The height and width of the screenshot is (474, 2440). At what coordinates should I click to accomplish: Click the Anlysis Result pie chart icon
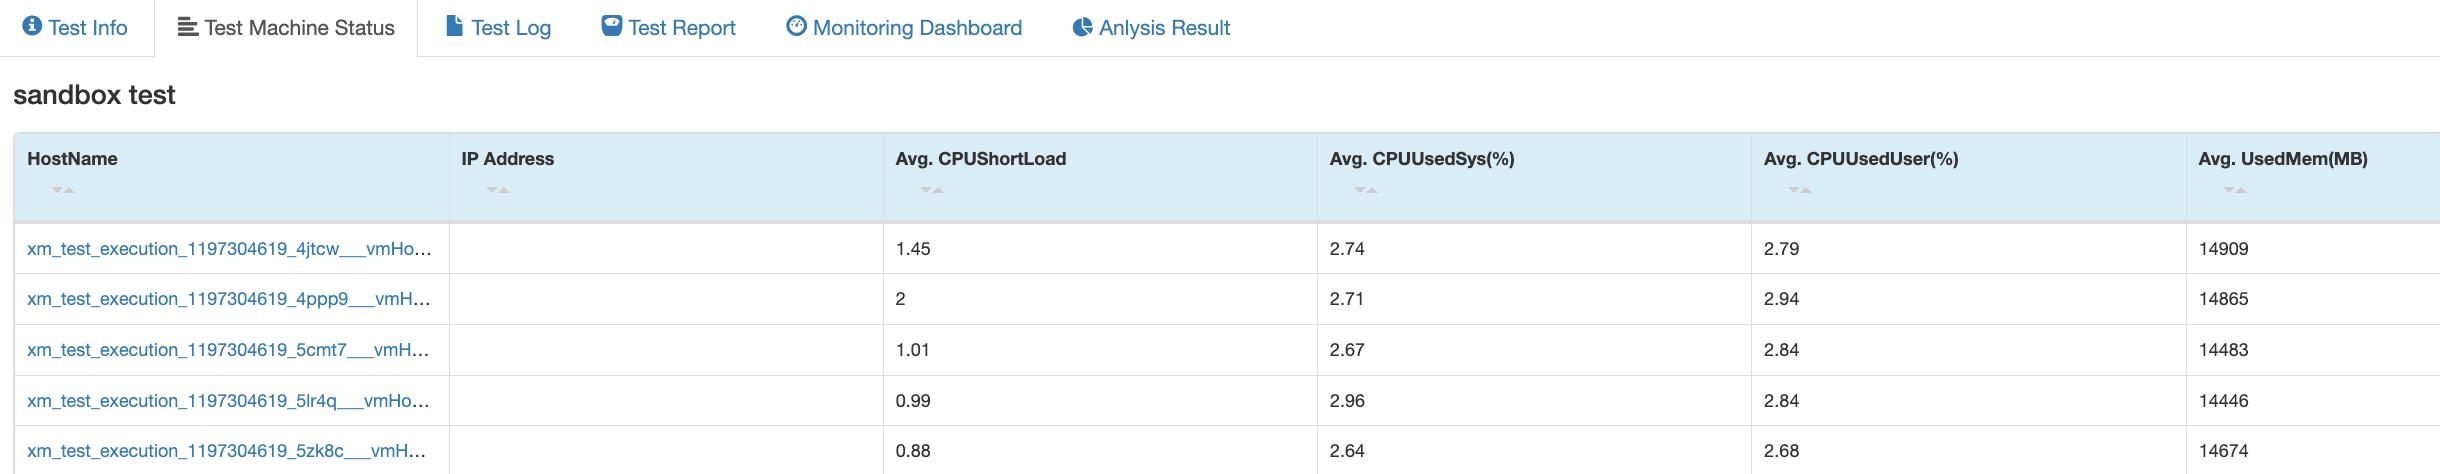tap(1082, 27)
